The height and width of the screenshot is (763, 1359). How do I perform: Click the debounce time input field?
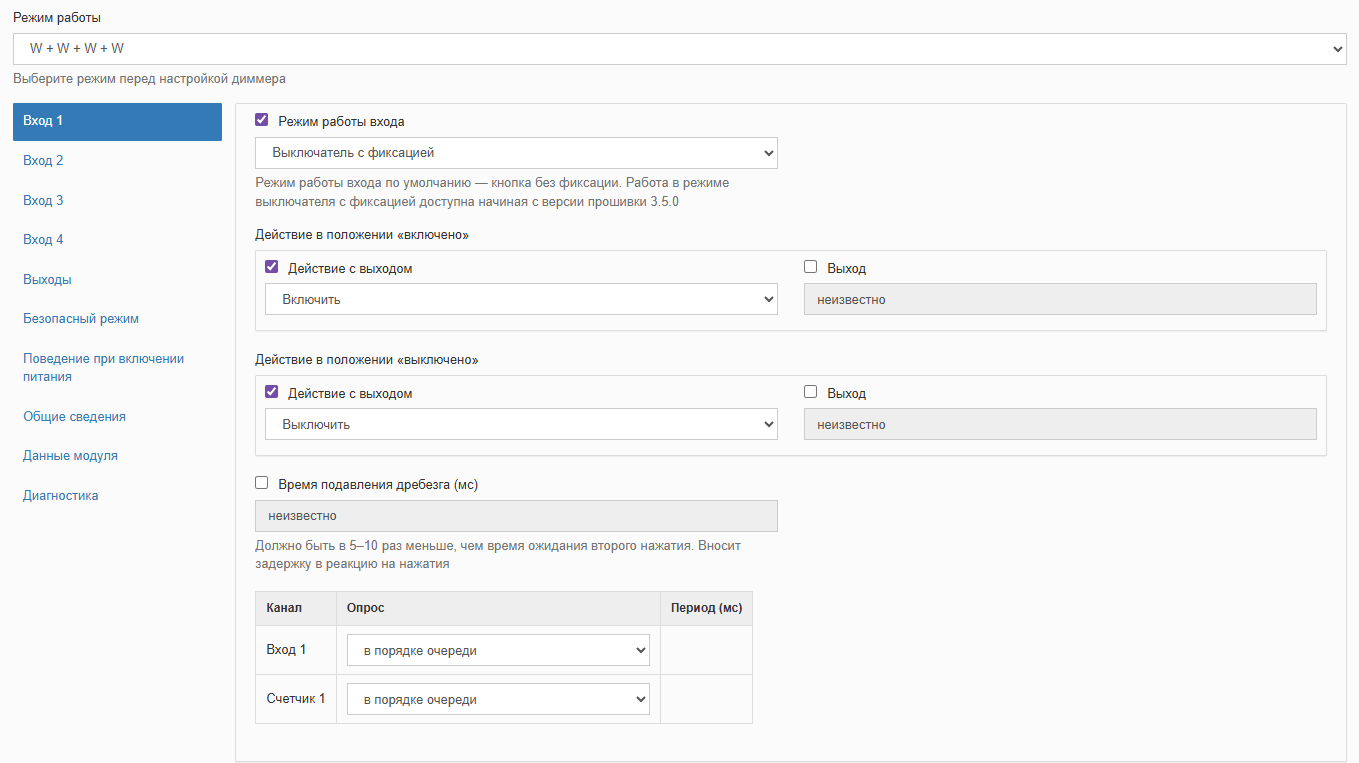click(516, 516)
